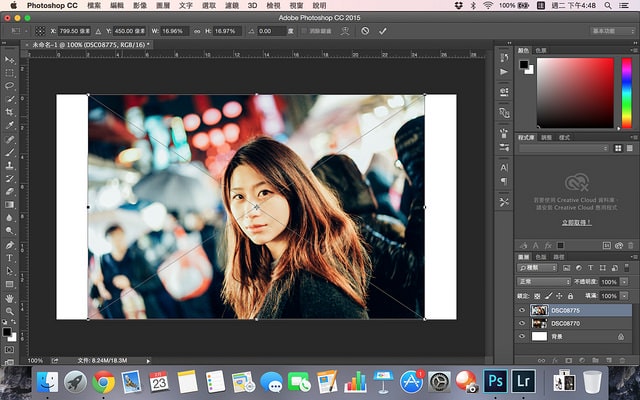Image resolution: width=640 pixels, height=400 pixels.
Task: Select the Hand tool
Action: tap(10, 297)
